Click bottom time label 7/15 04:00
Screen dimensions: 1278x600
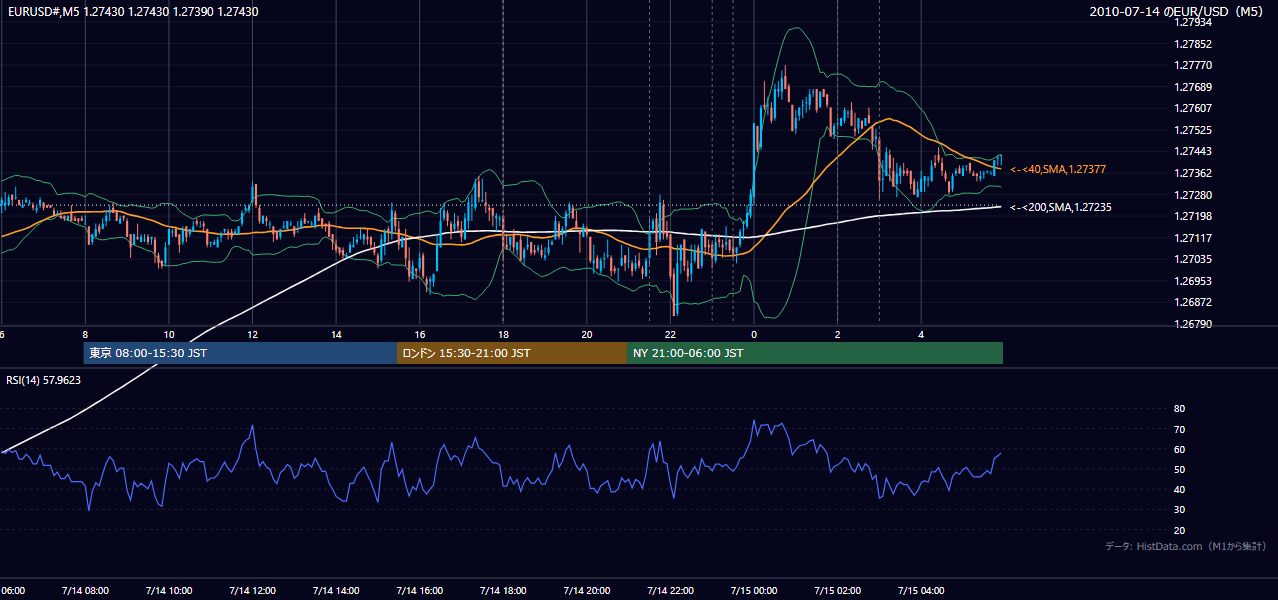pyautogui.click(x=922, y=590)
